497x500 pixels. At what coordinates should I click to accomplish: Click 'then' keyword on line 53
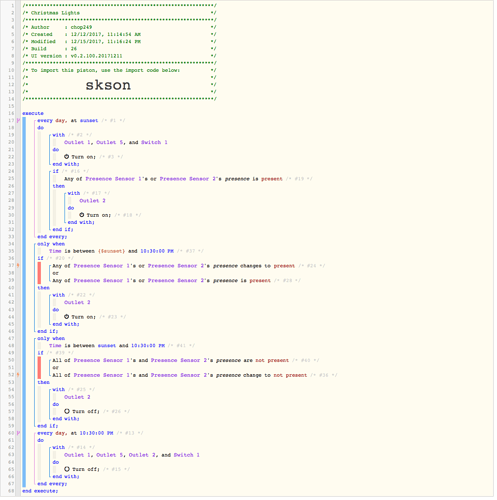tap(43, 382)
